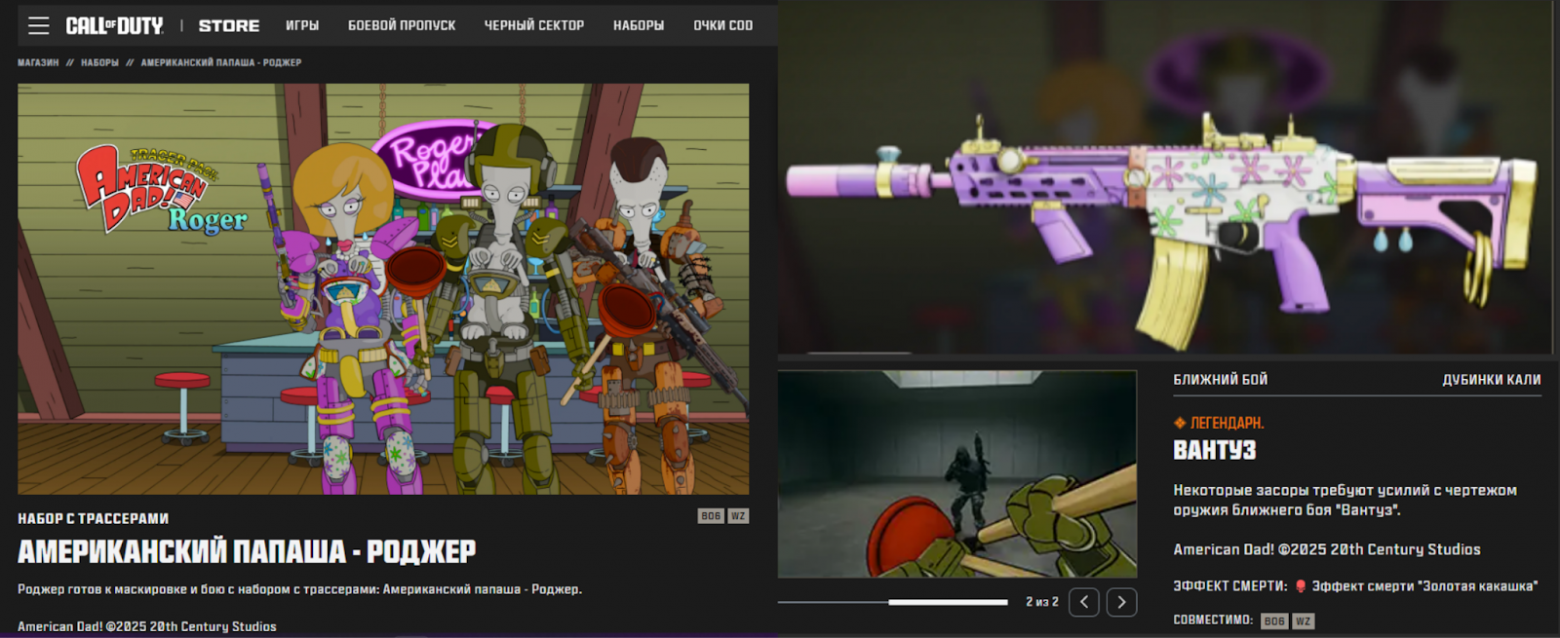Open the American Dad Roger bundle artwork
The image size is (1560, 638).
(383, 289)
